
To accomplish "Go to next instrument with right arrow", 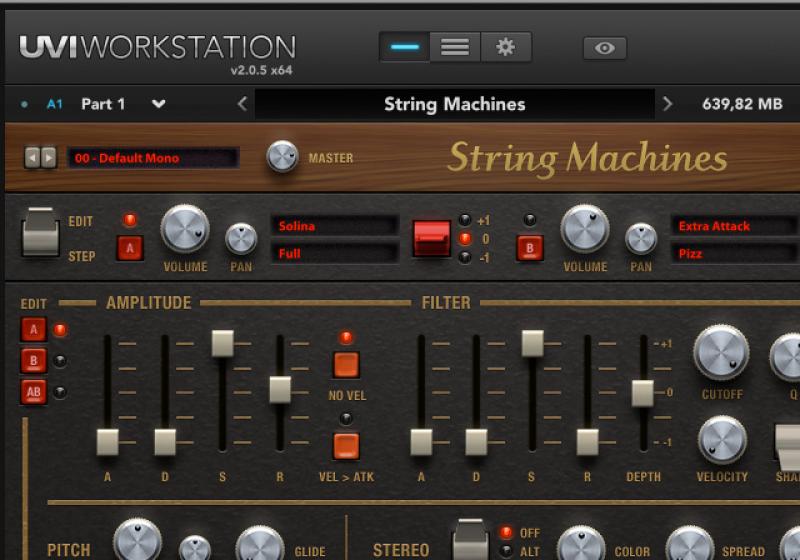I will click(x=667, y=104).
